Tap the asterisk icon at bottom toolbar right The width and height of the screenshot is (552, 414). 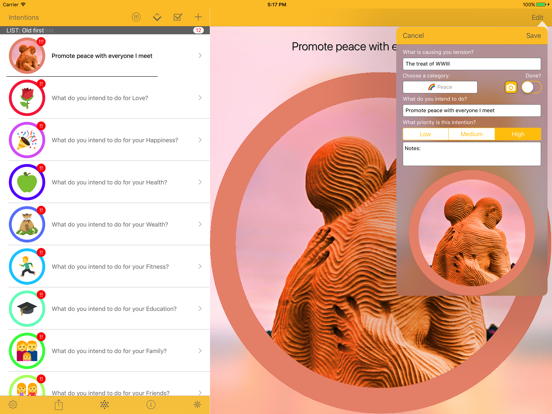[197, 404]
